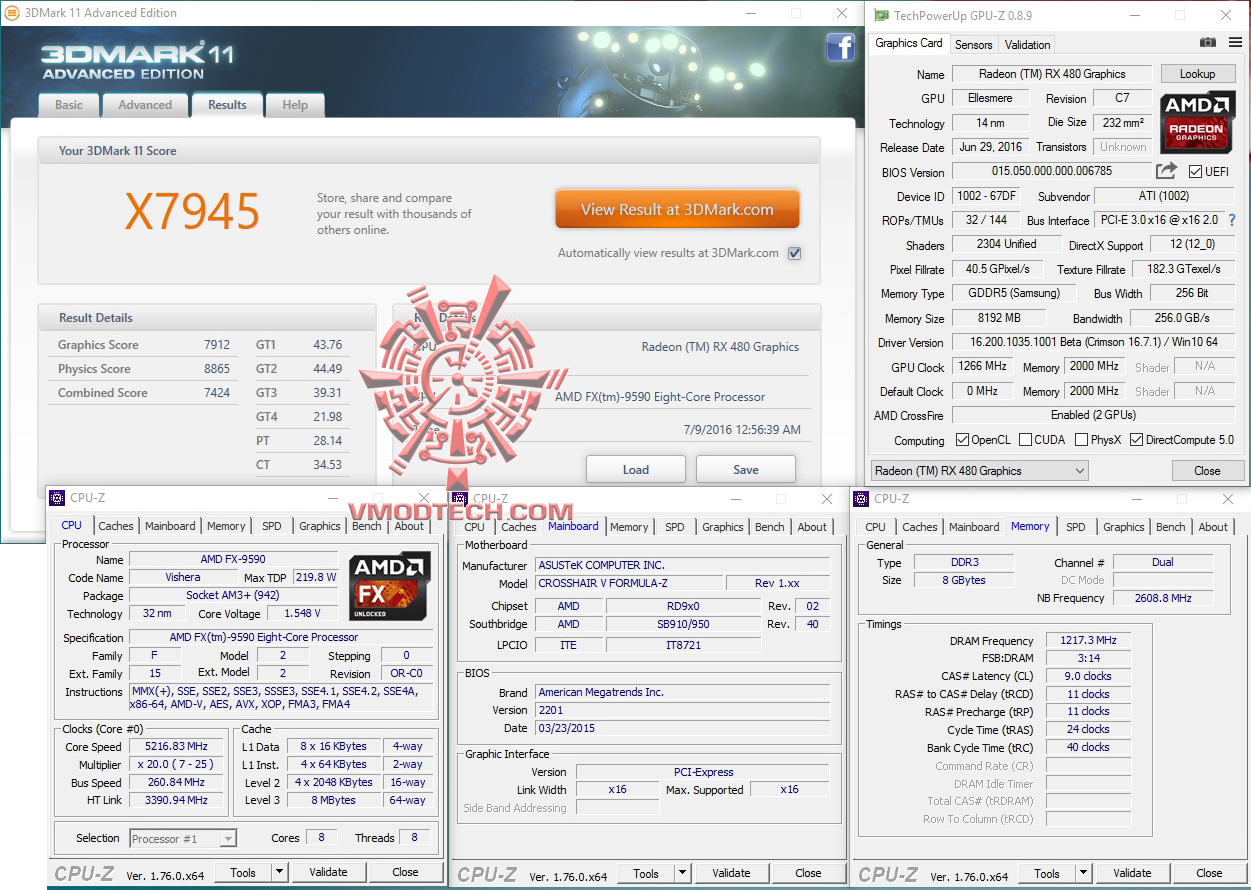Toggle the UEFI checkbox in GPU-Z
1251x890 pixels.
point(1197,171)
